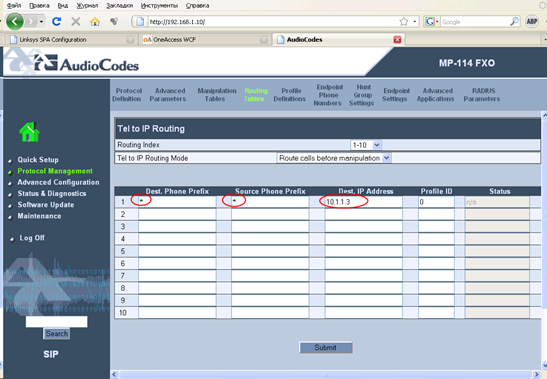Open Advanced Configuration in sidebar

tap(58, 182)
